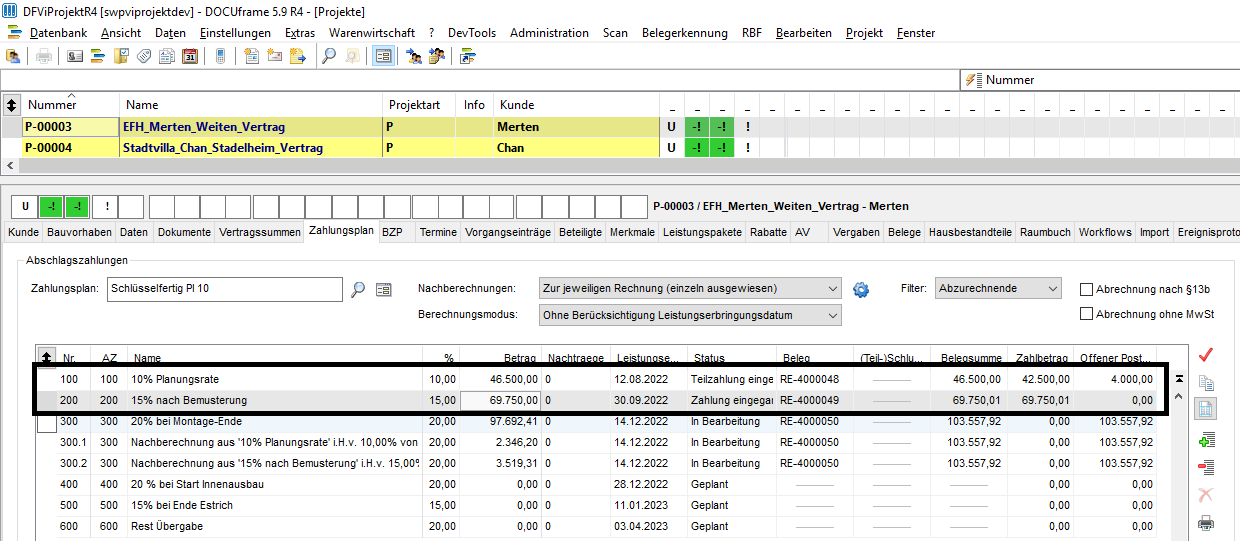
Task: Click the new mail envelope toolbar icon
Action: [x=275, y=56]
